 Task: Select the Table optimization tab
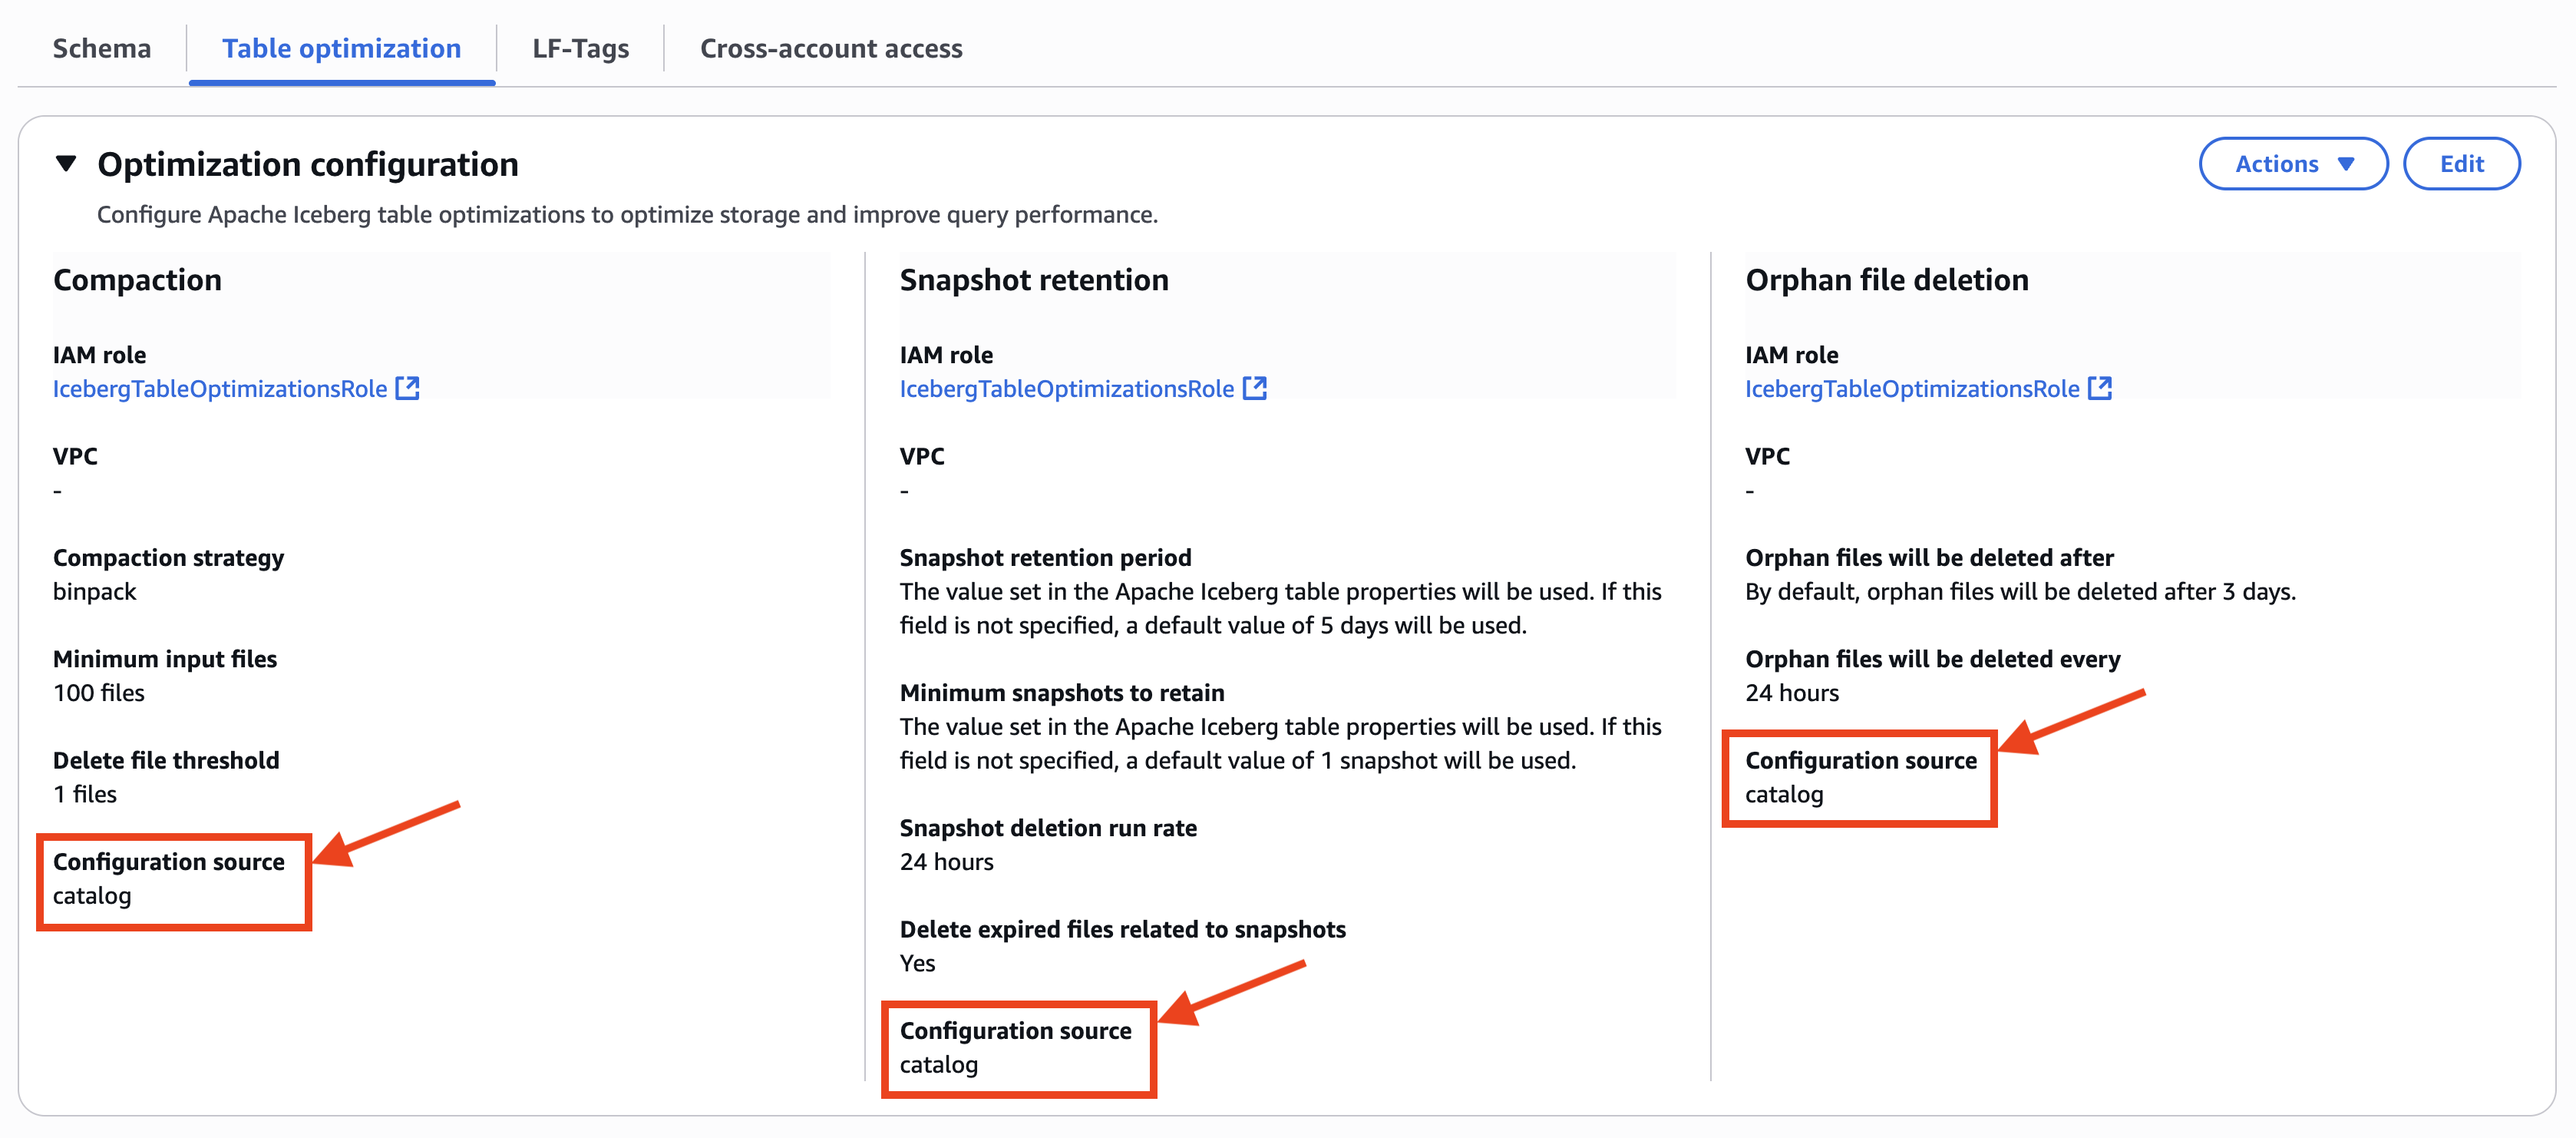[341, 48]
